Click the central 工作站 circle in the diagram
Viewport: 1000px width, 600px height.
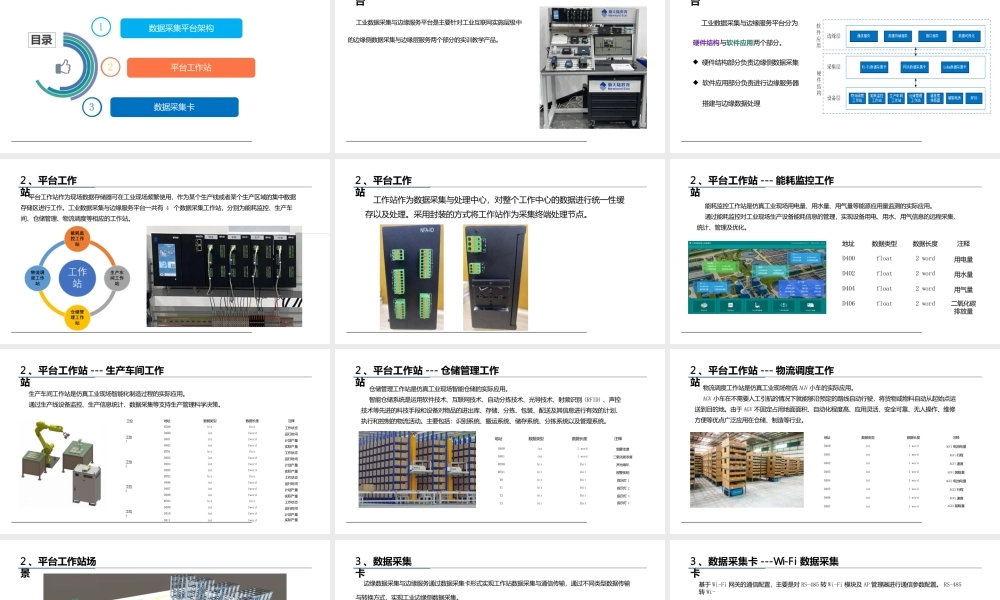77,277
